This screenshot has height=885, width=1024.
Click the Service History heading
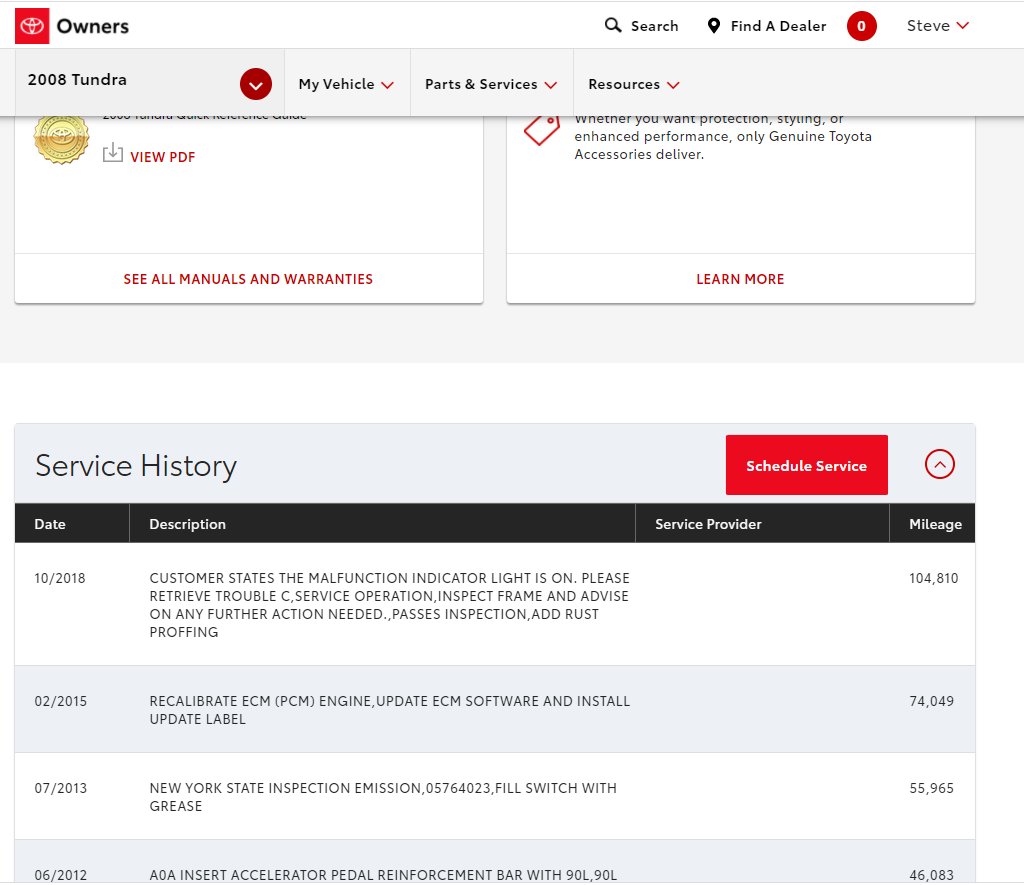(136, 466)
